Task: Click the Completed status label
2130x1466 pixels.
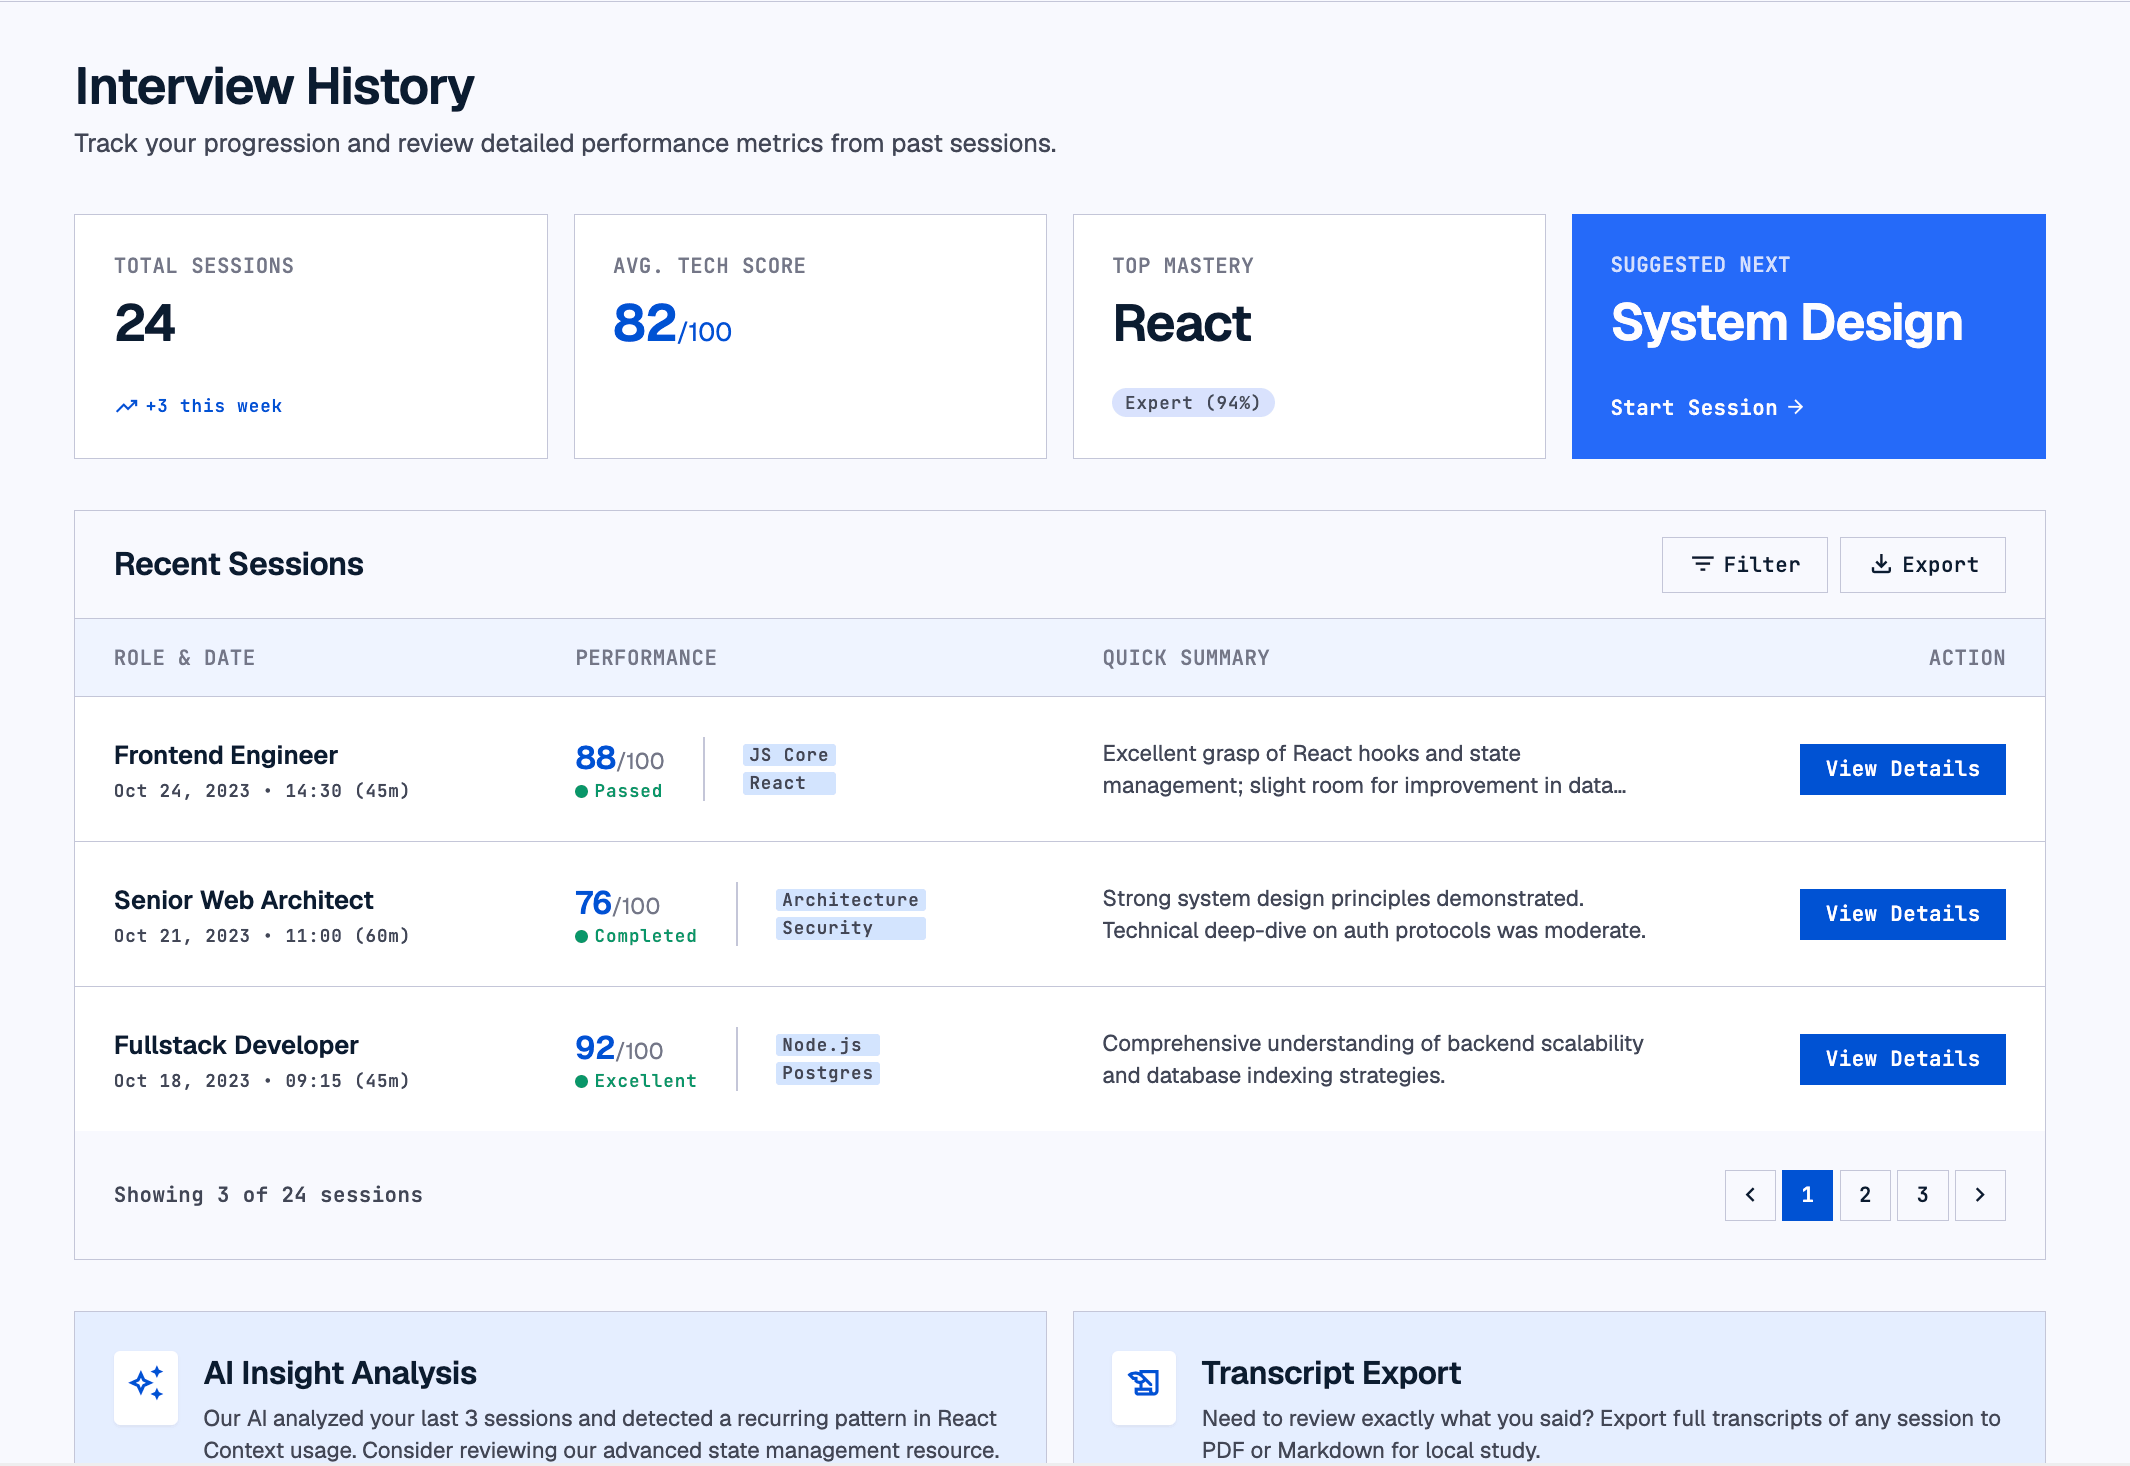Action: [645, 936]
